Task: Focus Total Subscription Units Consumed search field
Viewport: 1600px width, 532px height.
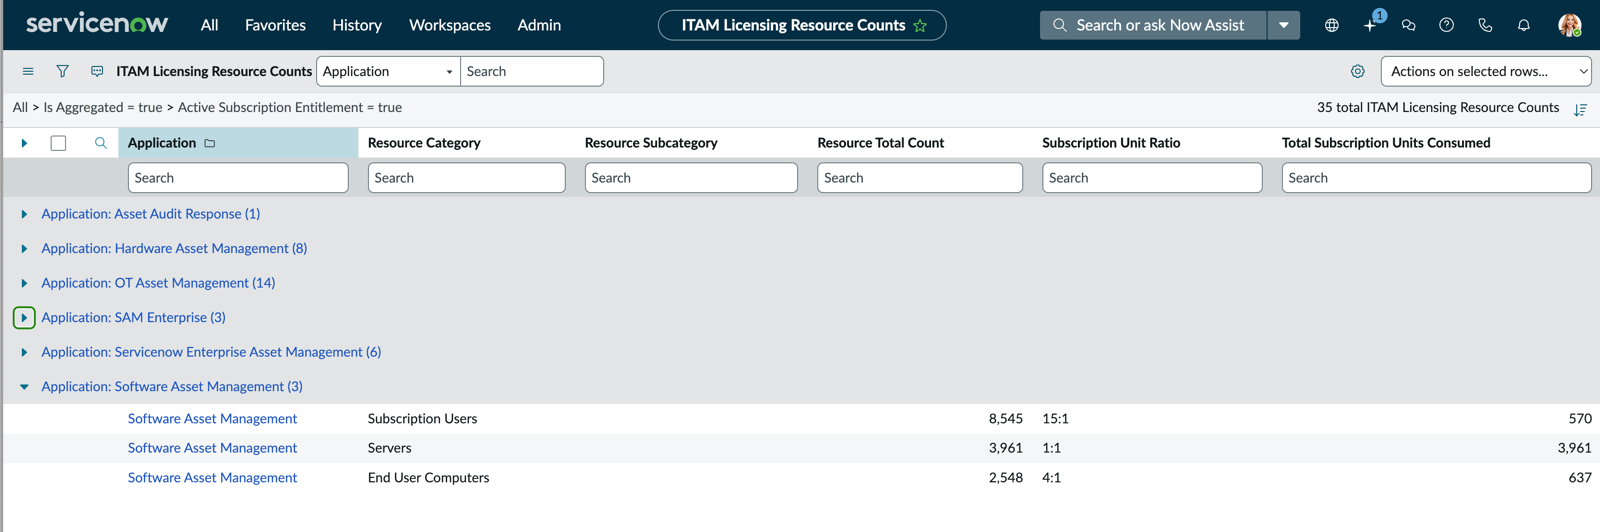Action: (x=1436, y=178)
